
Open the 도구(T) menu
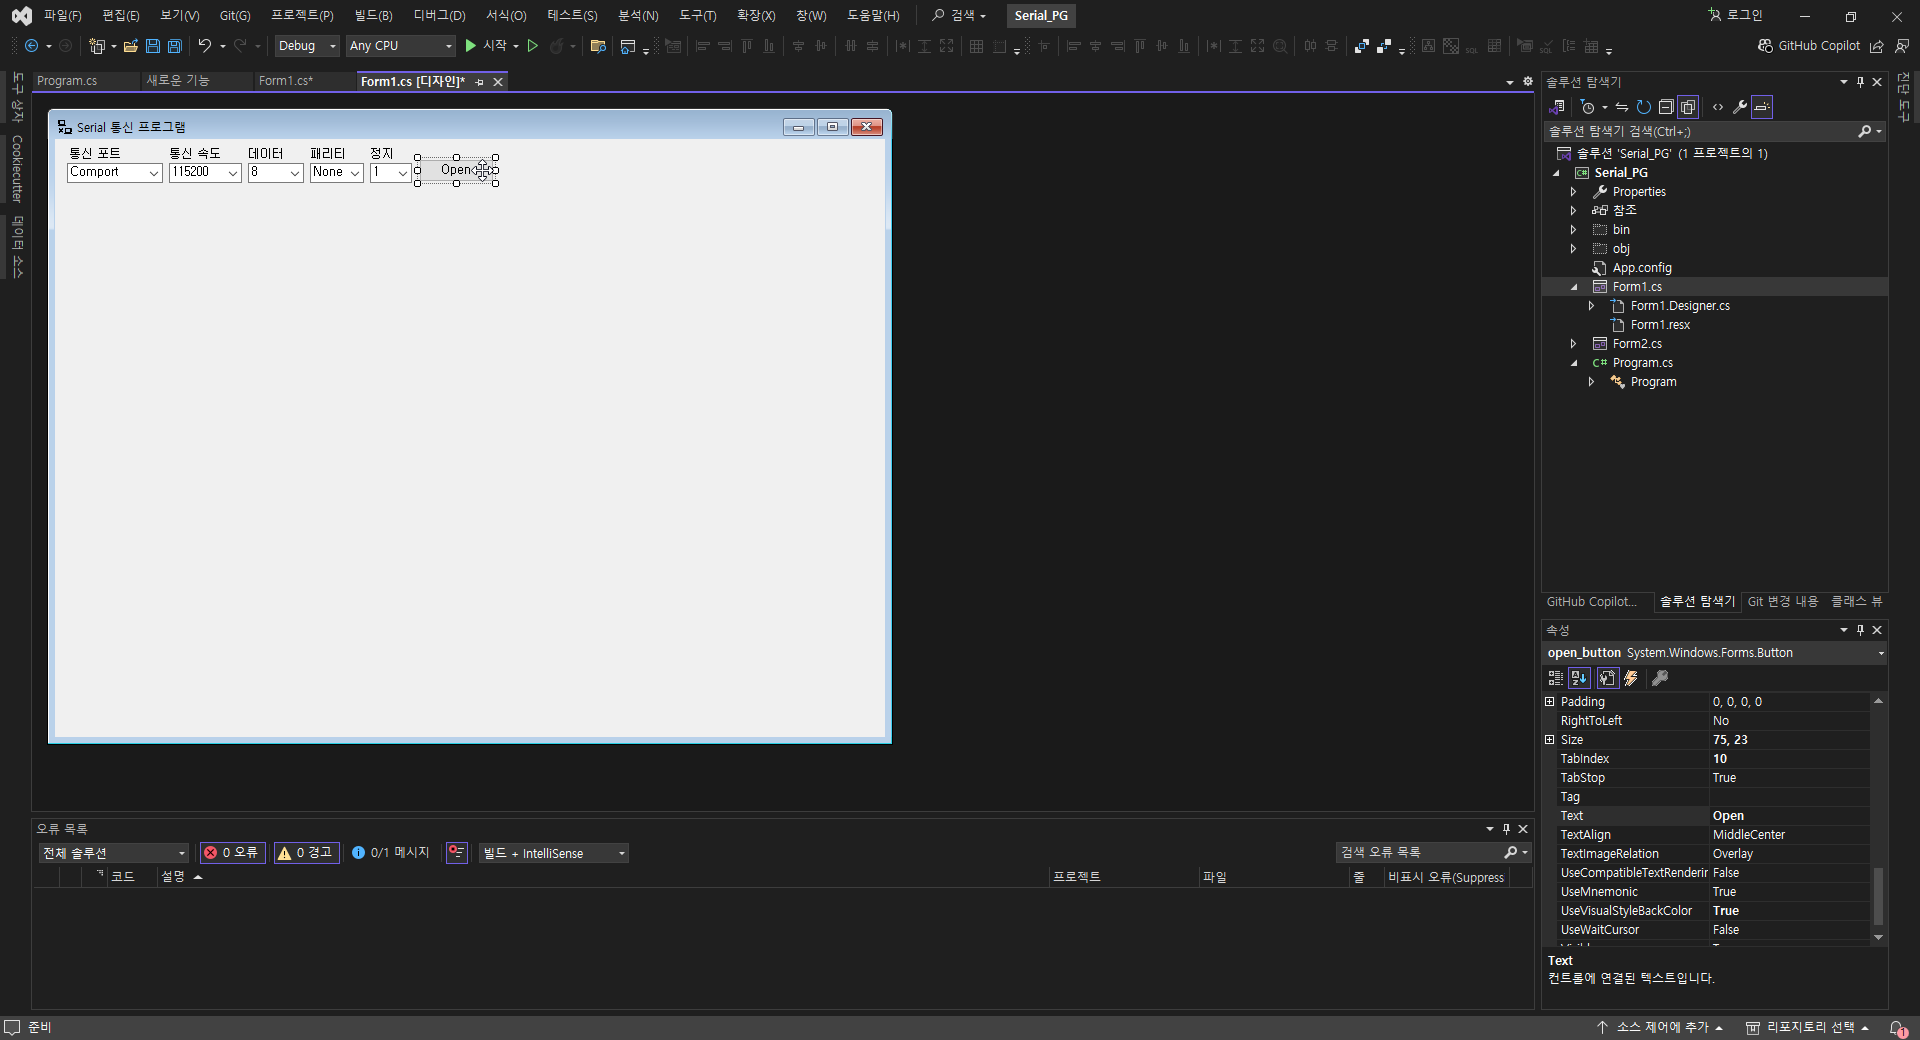pyautogui.click(x=698, y=16)
